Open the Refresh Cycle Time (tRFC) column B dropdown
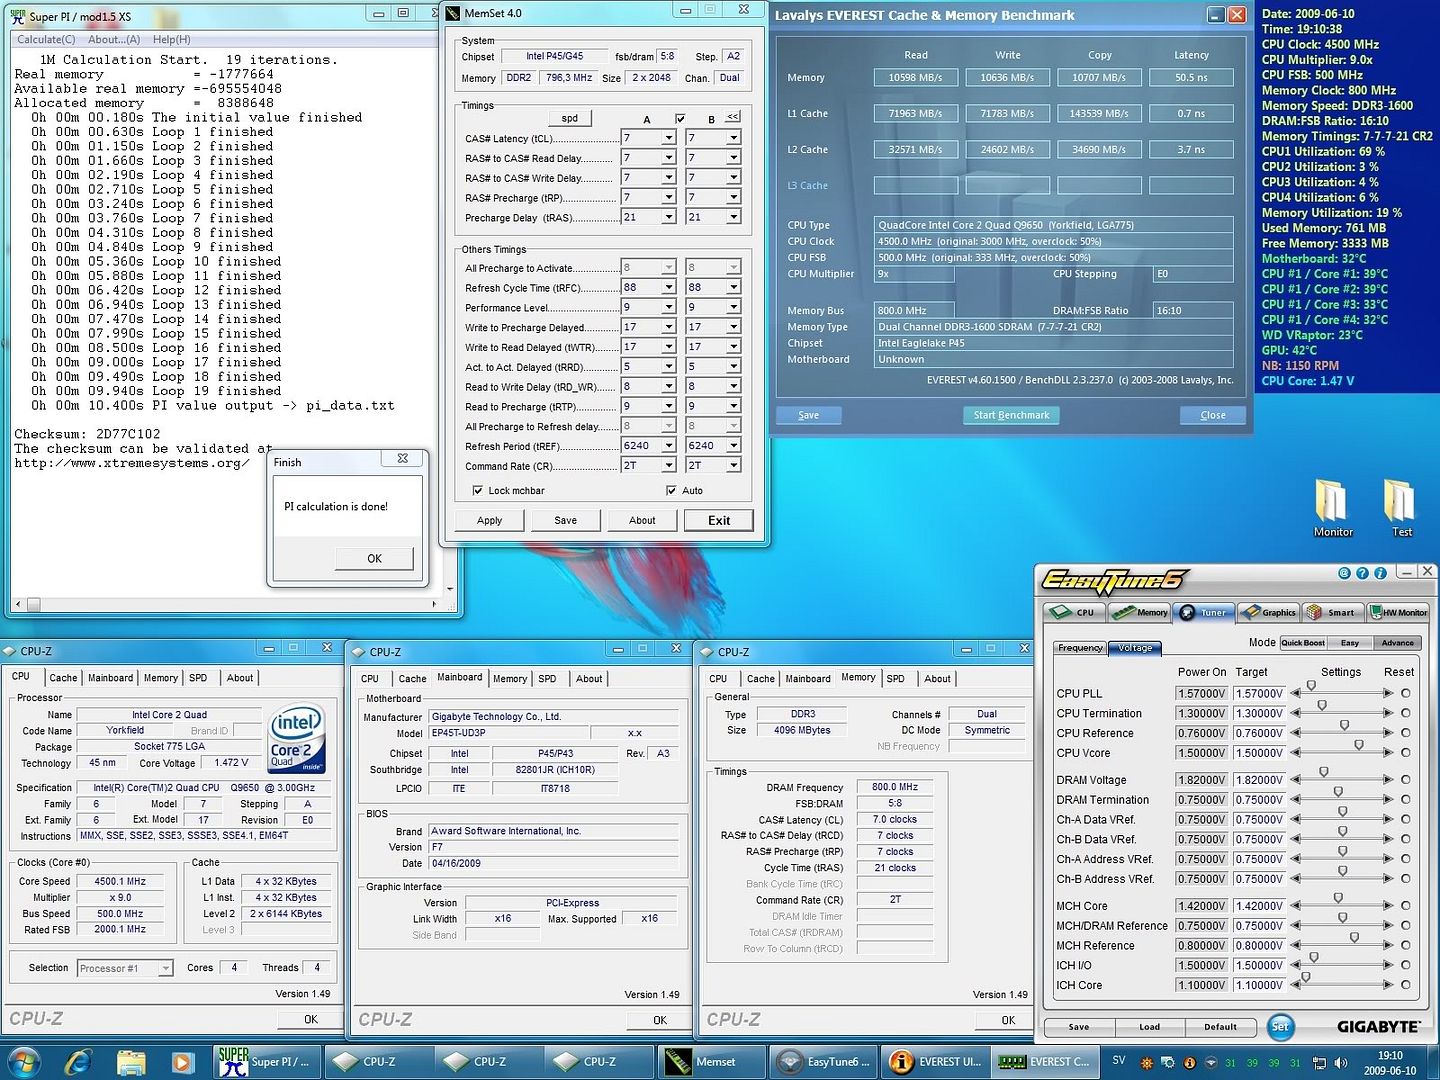The width and height of the screenshot is (1440, 1080). pyautogui.click(x=733, y=287)
